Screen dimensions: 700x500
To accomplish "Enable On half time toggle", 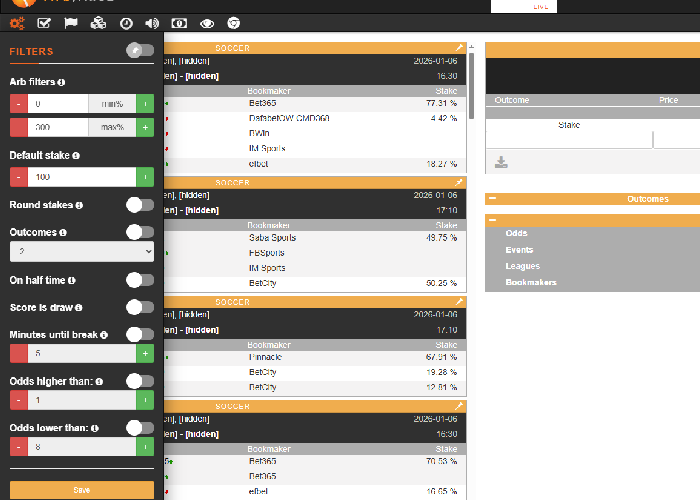I will point(140,280).
